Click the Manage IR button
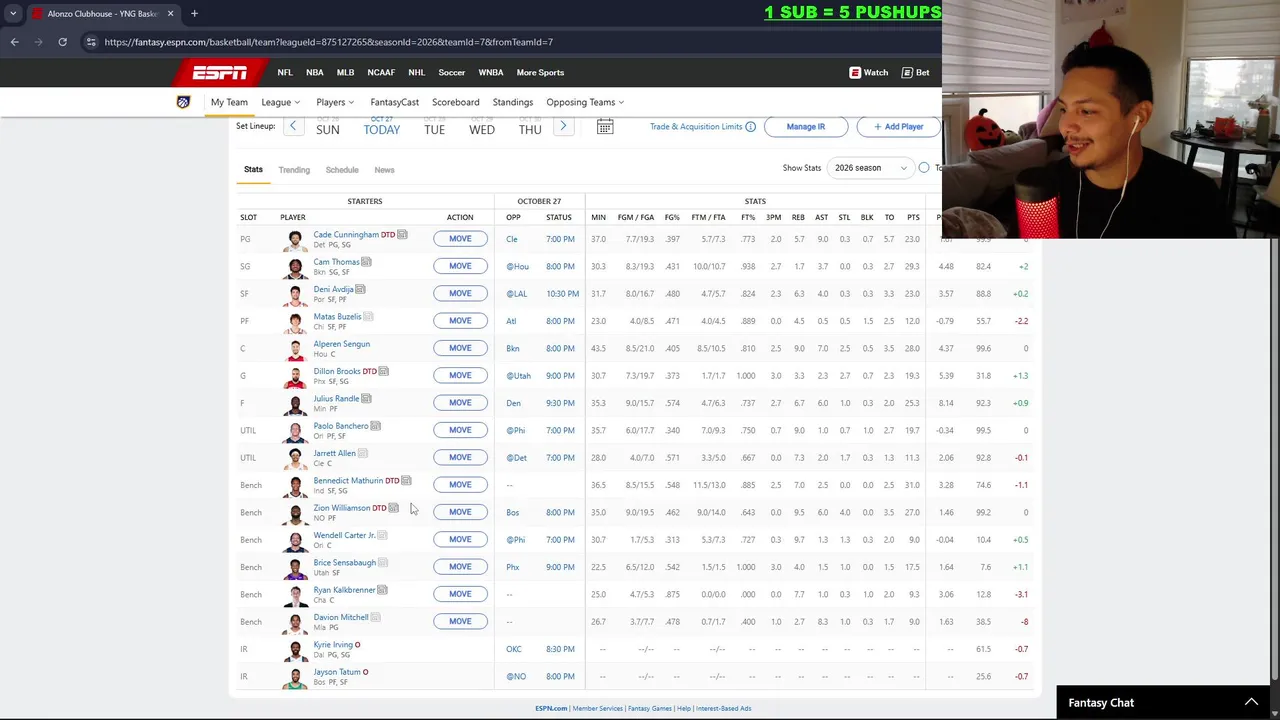1280x720 pixels. pos(806,127)
